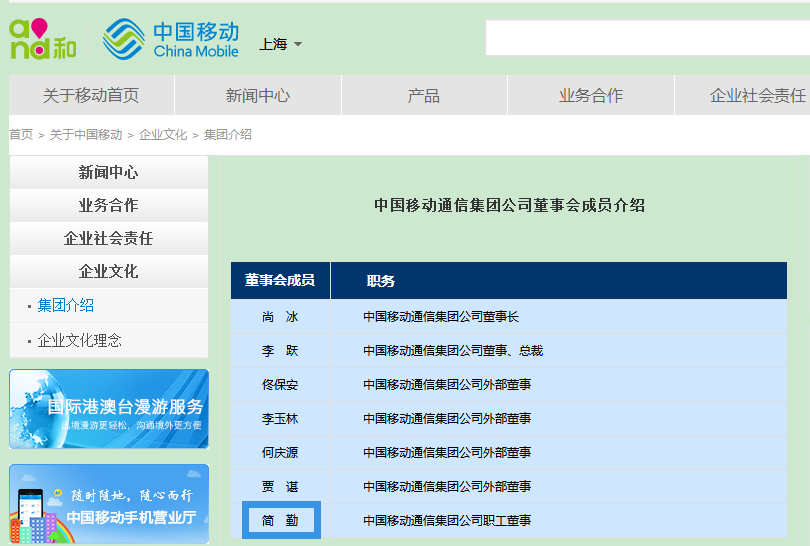
Task: Open 产品 navigation tab
Action: pos(424,96)
